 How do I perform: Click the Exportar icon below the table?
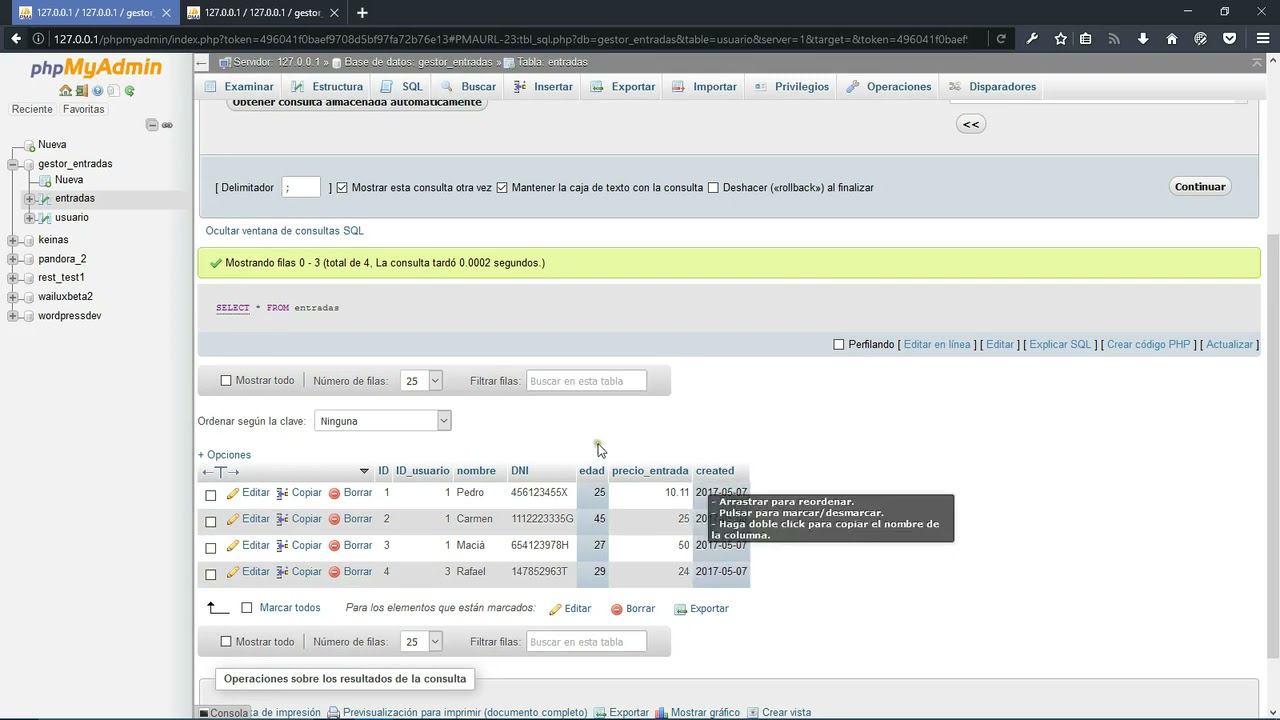681,609
